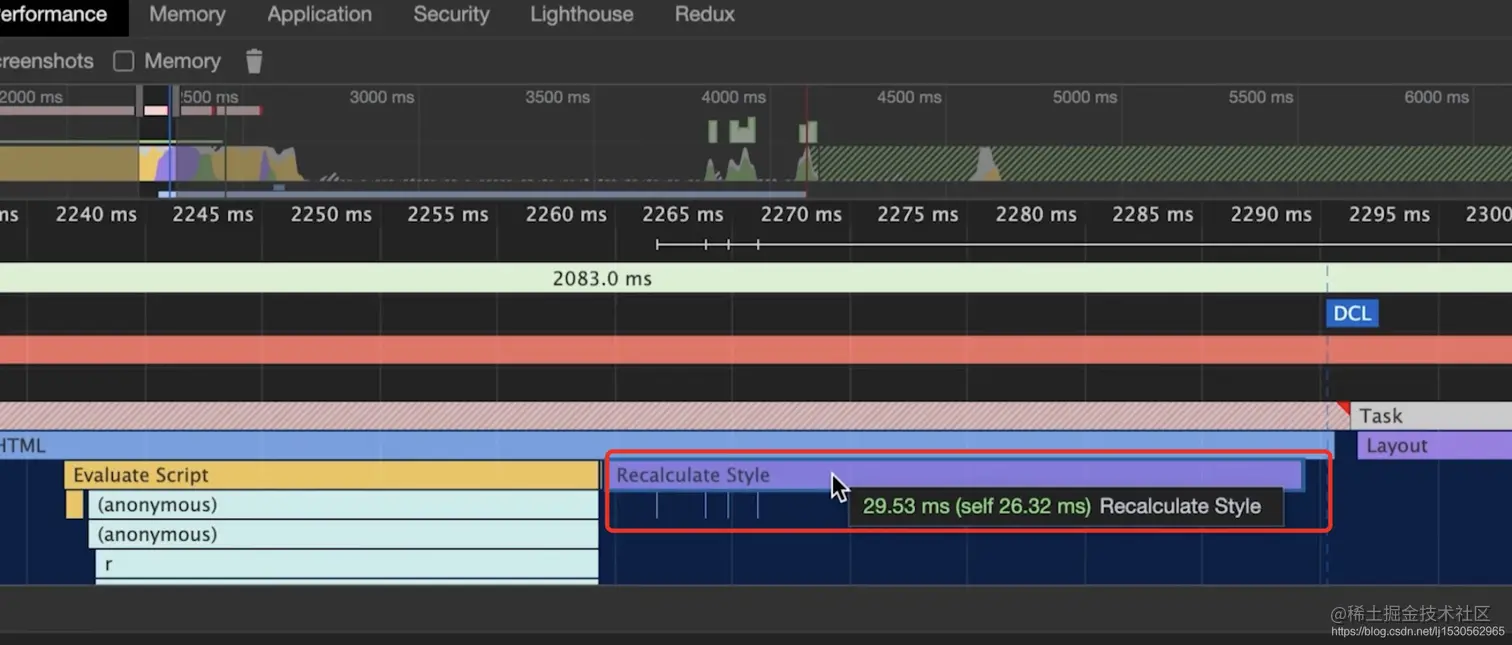
Task: Select the Parse HTML blue bar
Action: (x=666, y=446)
